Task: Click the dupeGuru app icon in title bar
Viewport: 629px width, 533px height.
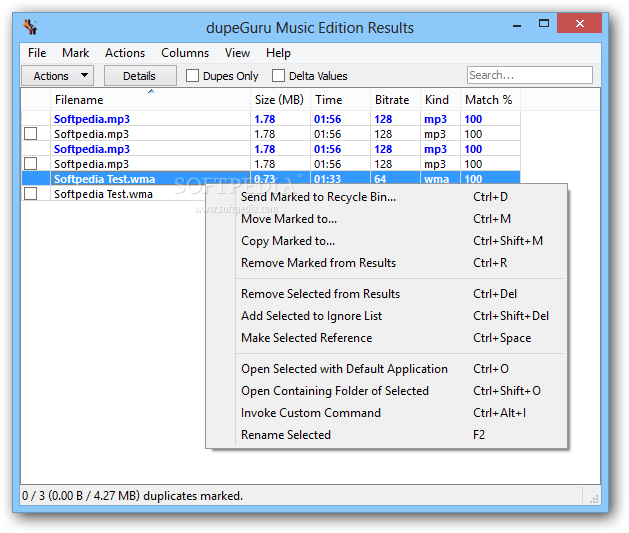Action: click(30, 27)
